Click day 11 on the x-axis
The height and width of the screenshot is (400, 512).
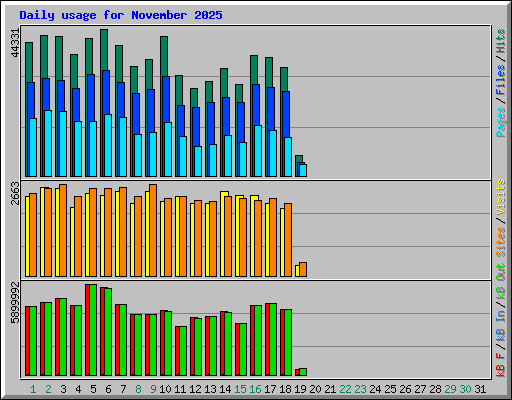click(x=180, y=389)
